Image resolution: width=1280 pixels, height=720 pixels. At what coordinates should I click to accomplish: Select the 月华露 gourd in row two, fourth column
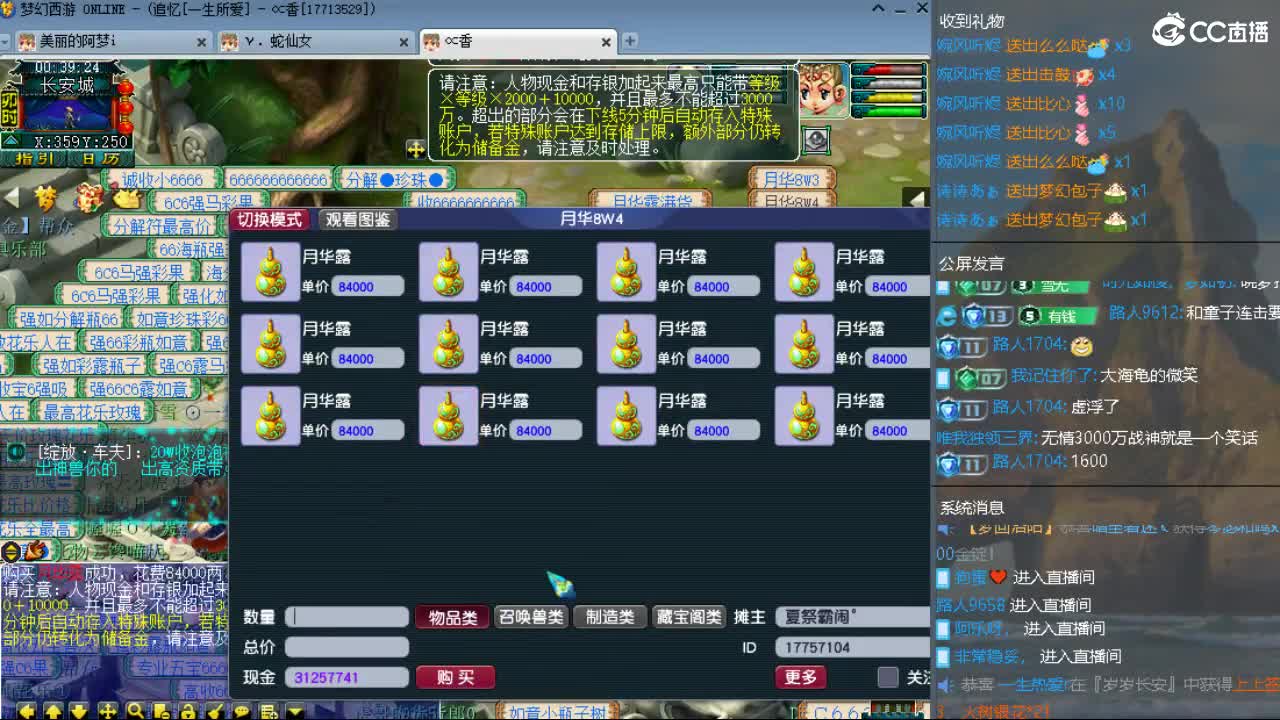coord(804,344)
